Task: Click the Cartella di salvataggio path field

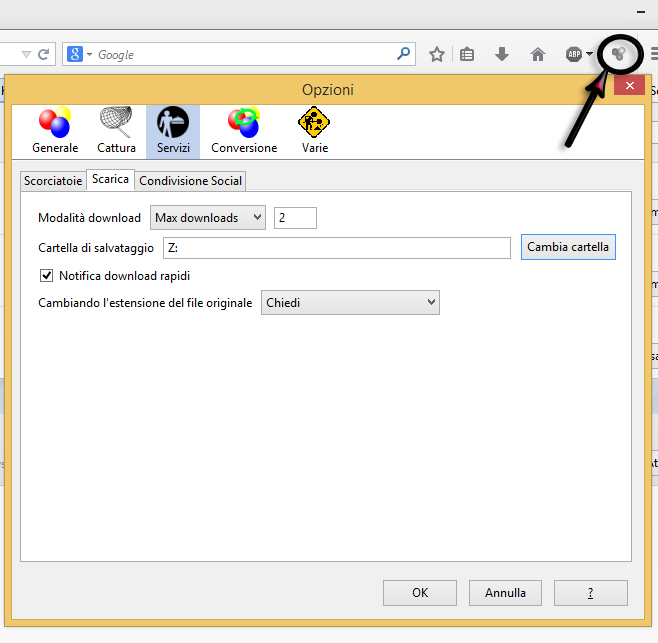Action: point(337,248)
